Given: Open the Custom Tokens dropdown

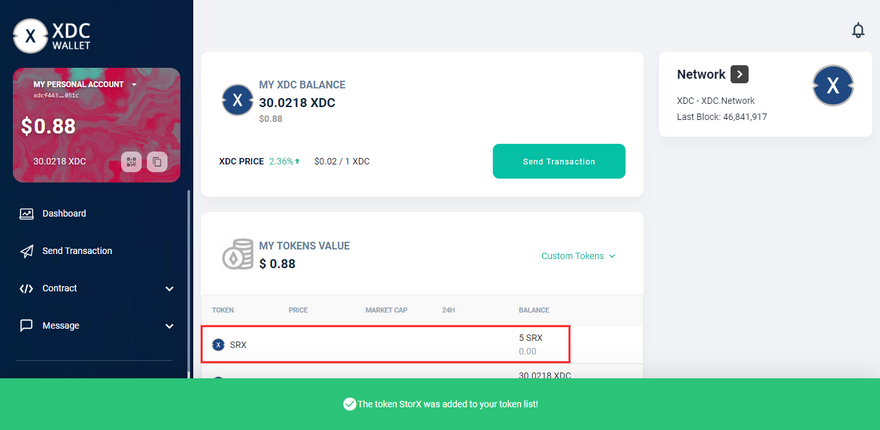Looking at the screenshot, I should point(578,256).
